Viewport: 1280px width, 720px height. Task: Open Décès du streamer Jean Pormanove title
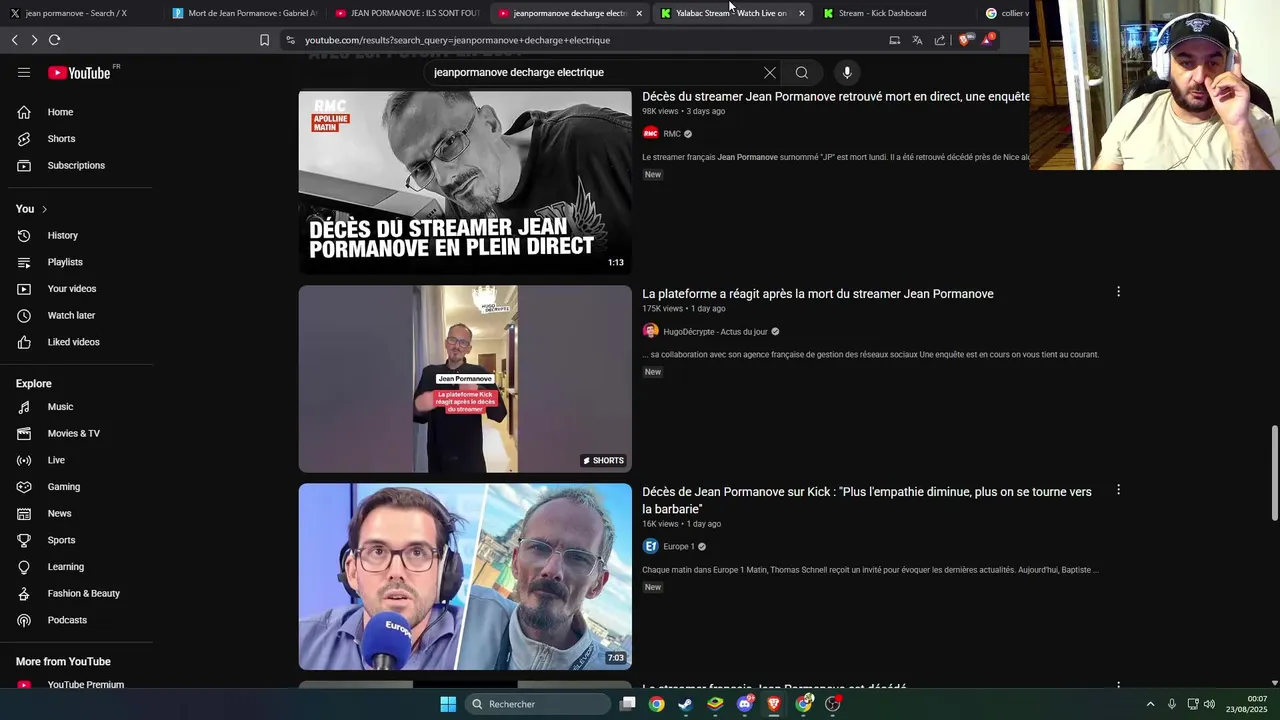(x=836, y=97)
